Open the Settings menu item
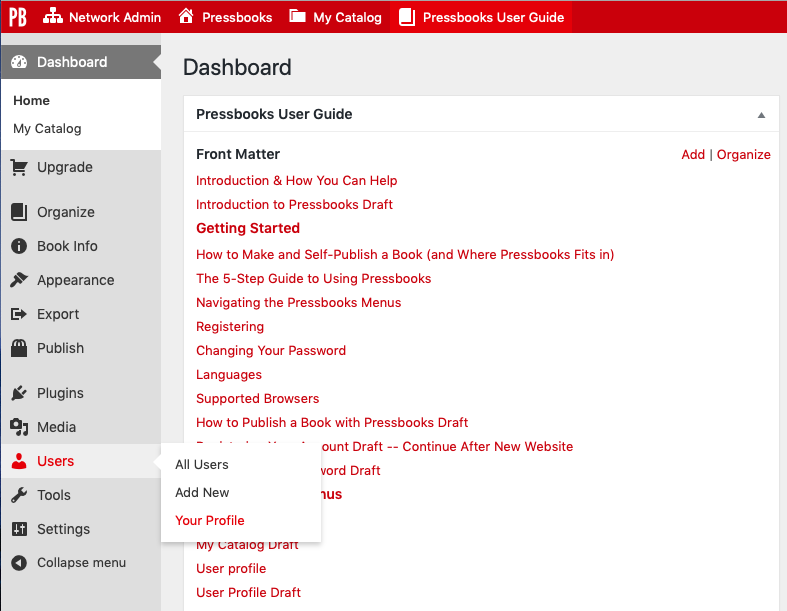Viewport: 787px width, 611px height. (81, 529)
